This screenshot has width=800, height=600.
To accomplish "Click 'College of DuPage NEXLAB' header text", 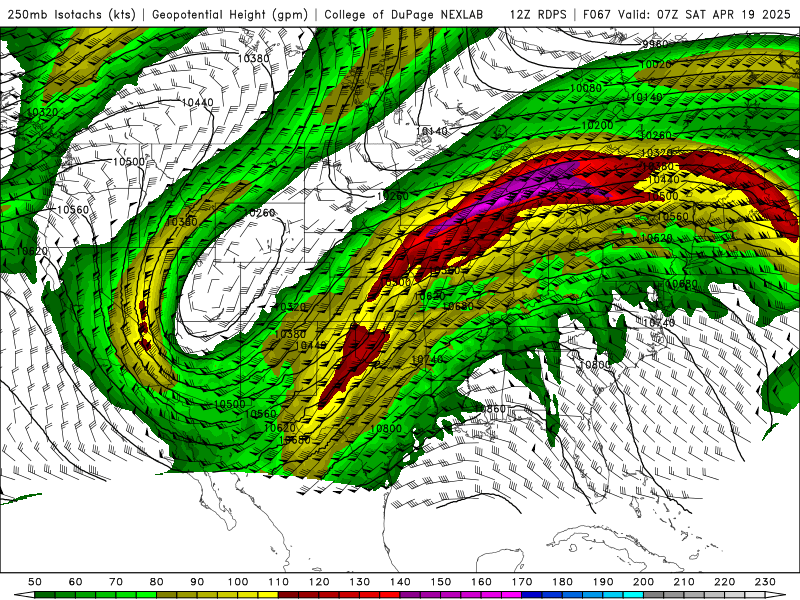I will point(404,14).
